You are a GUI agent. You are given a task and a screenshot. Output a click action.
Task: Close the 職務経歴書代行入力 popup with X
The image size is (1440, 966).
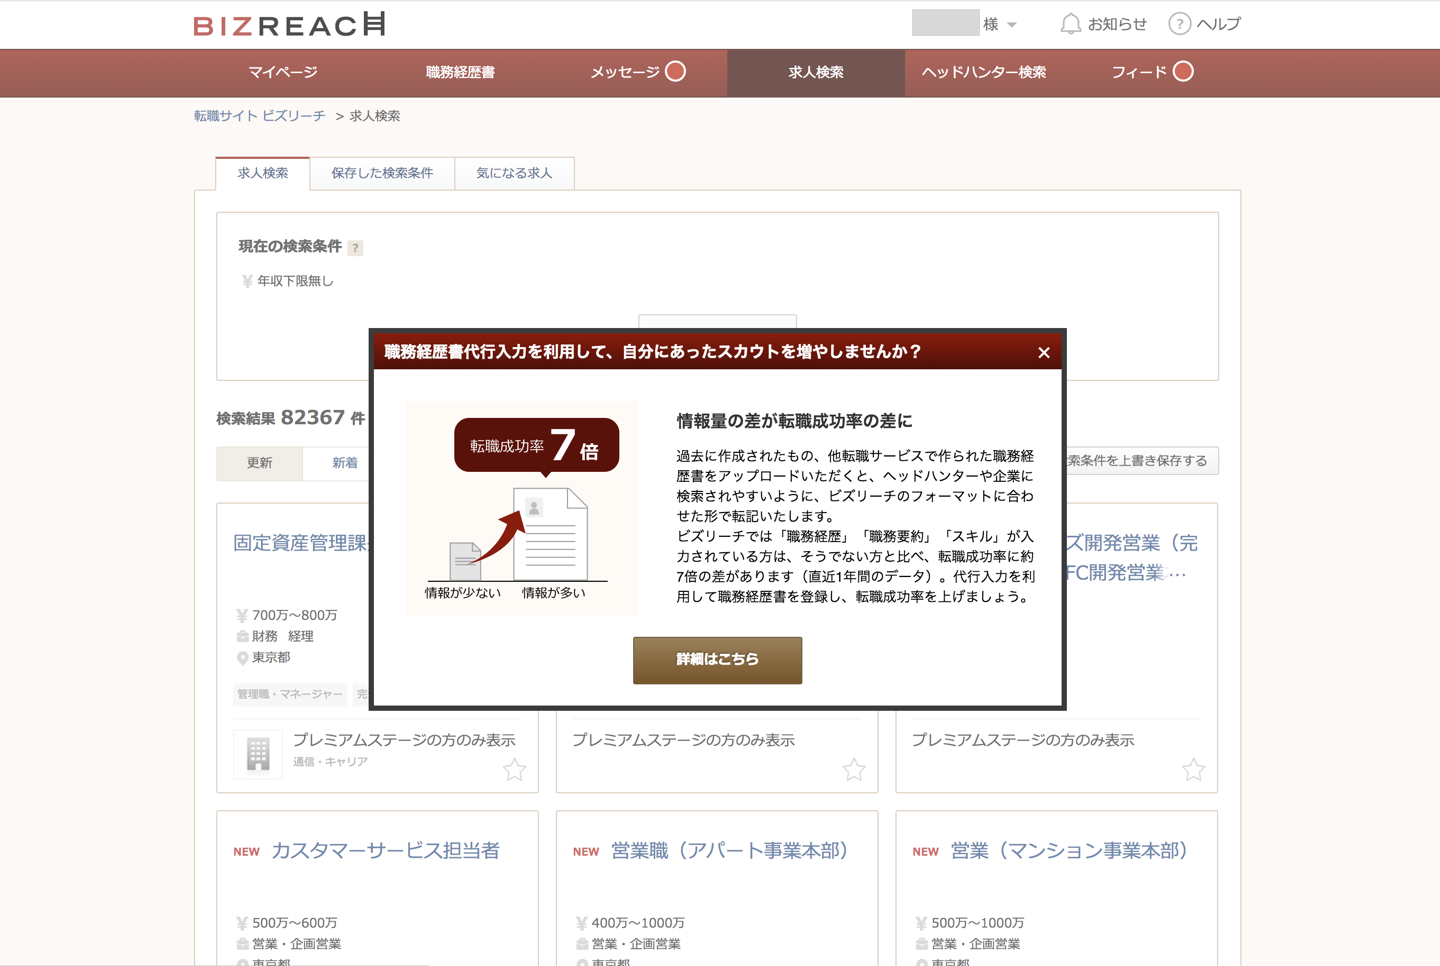[x=1044, y=352]
